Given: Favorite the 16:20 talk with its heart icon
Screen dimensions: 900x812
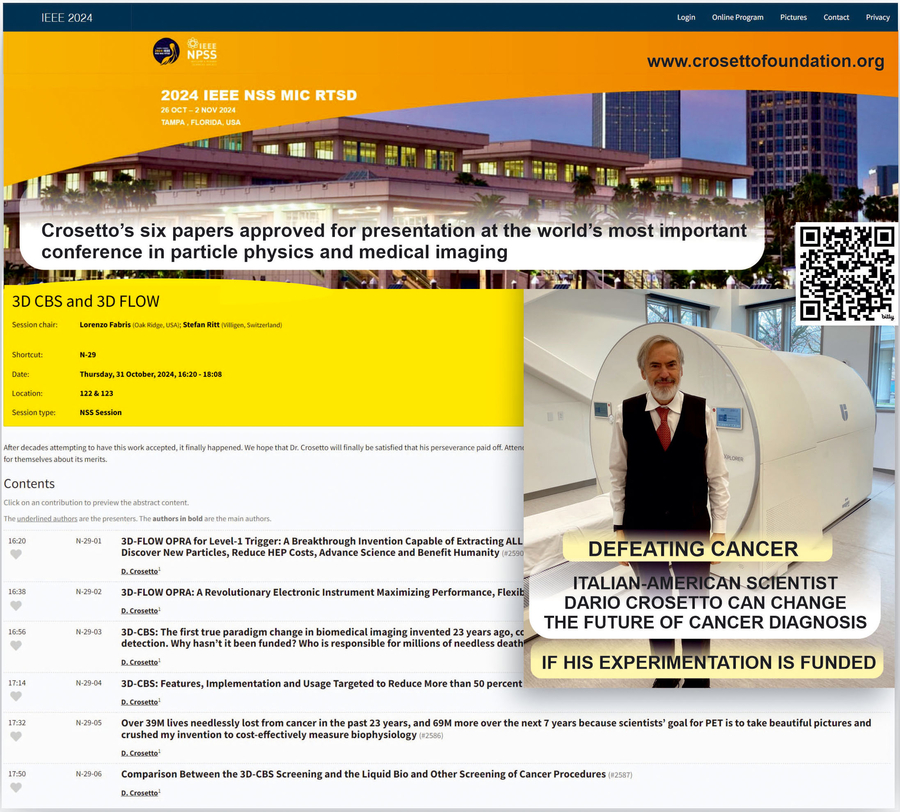Looking at the screenshot, I should pyautogui.click(x=15, y=556).
